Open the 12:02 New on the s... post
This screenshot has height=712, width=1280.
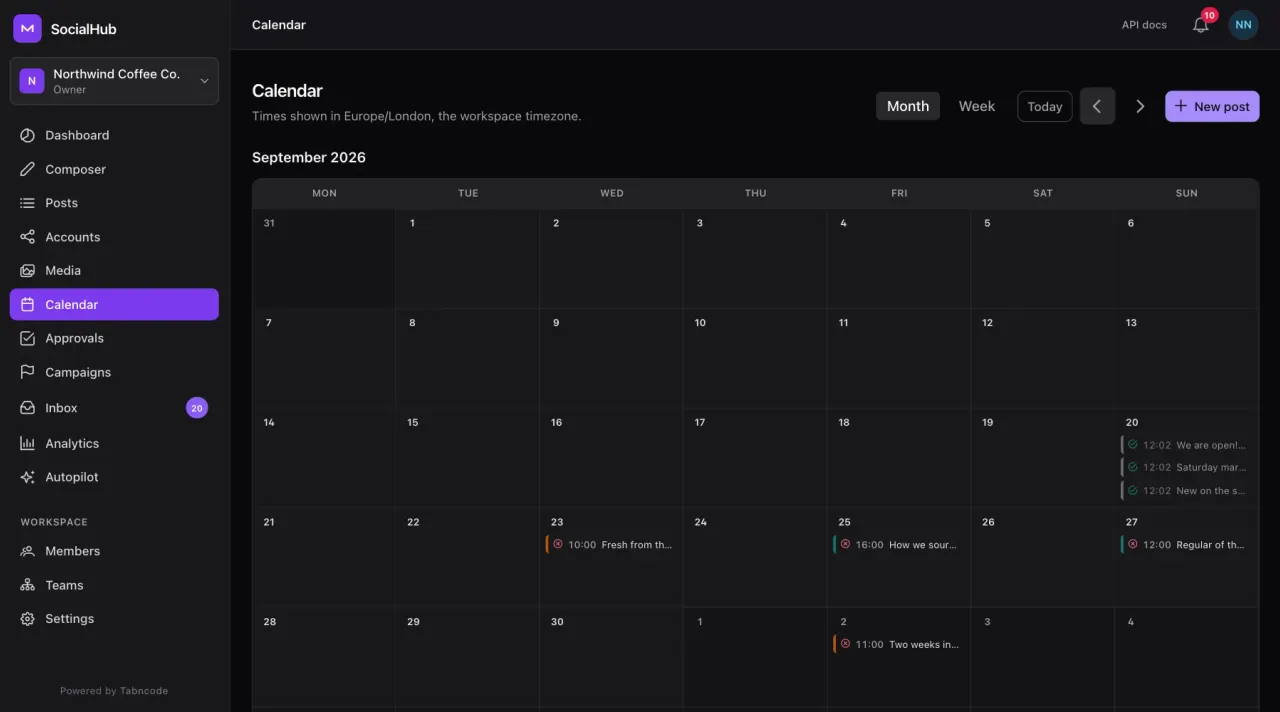click(1186, 490)
